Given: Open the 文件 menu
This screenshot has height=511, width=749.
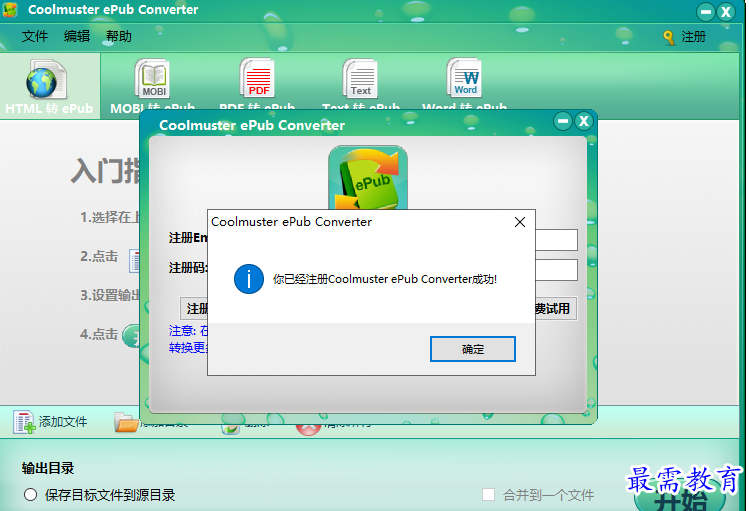Looking at the screenshot, I should 35,36.
